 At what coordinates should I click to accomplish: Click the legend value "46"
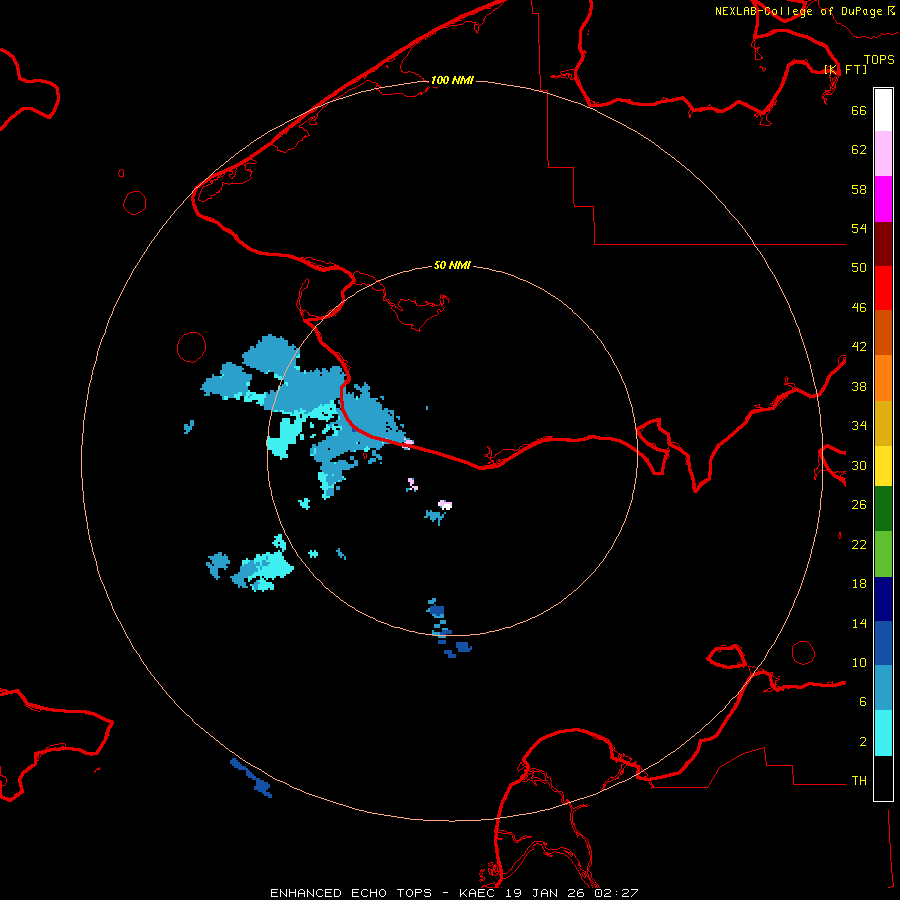point(859,308)
